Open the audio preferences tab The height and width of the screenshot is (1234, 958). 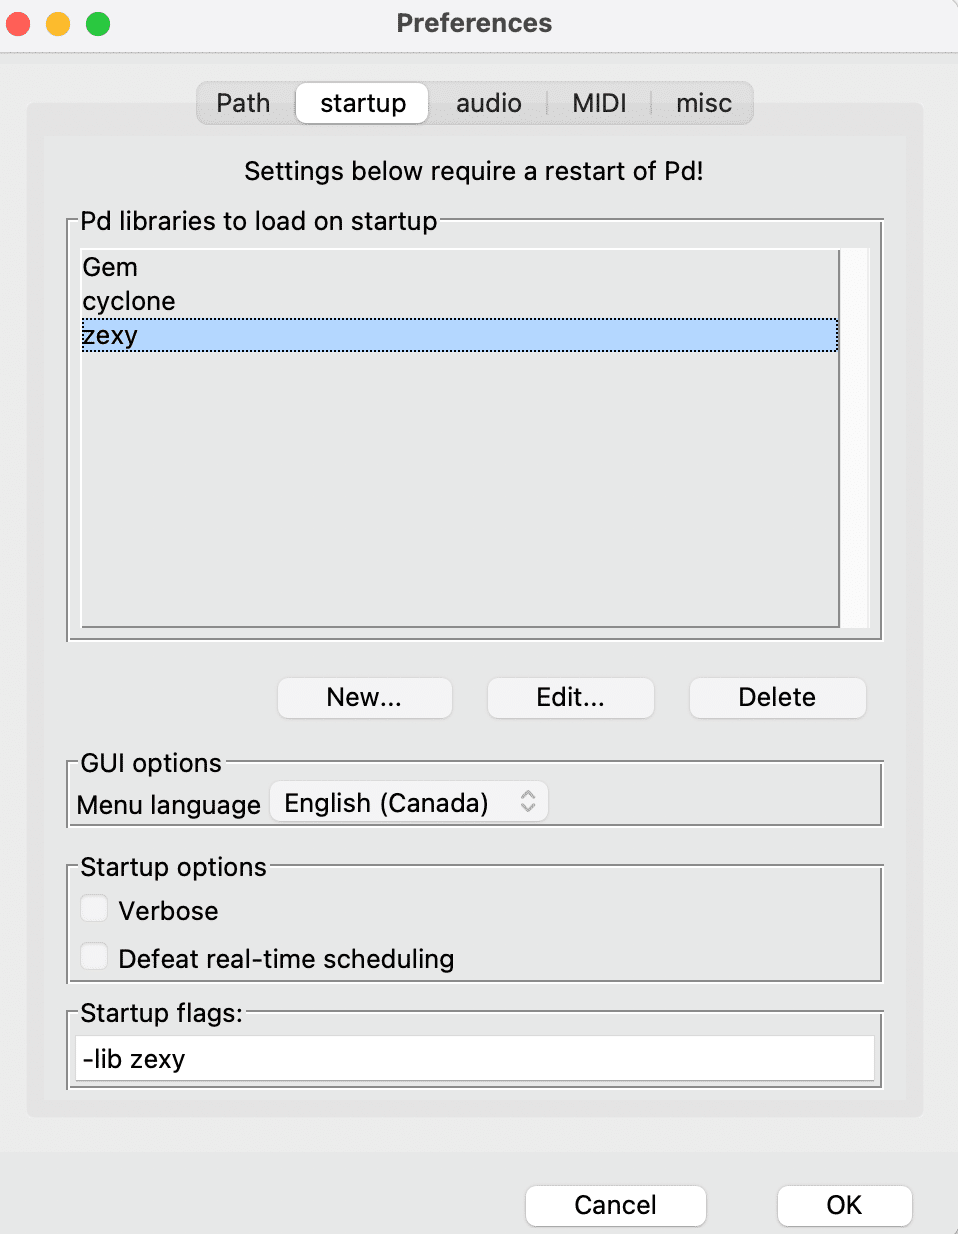[x=488, y=103]
